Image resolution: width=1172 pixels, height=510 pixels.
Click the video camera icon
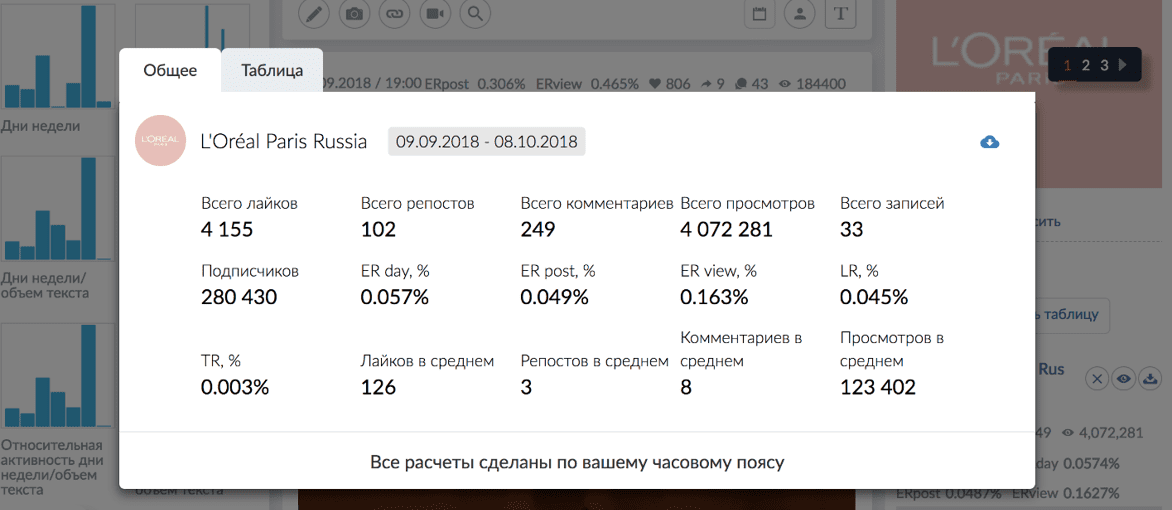coord(435,13)
